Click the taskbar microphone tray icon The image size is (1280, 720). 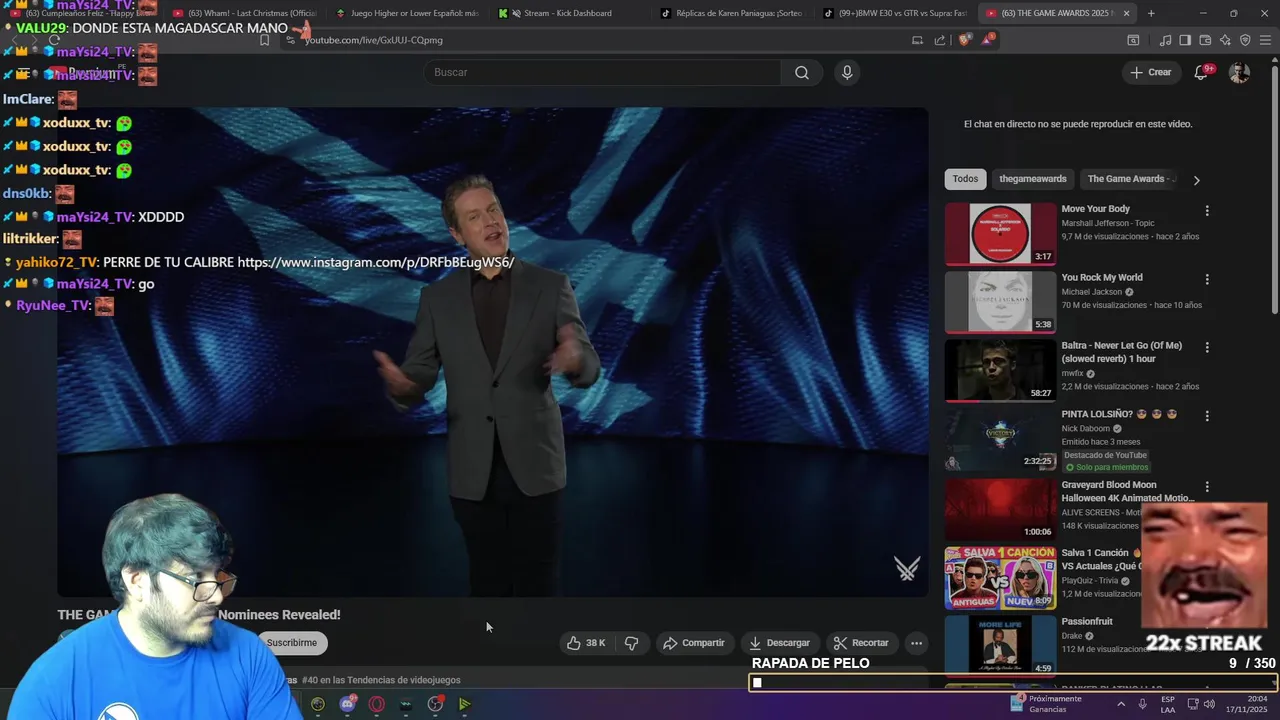[x=1142, y=704]
